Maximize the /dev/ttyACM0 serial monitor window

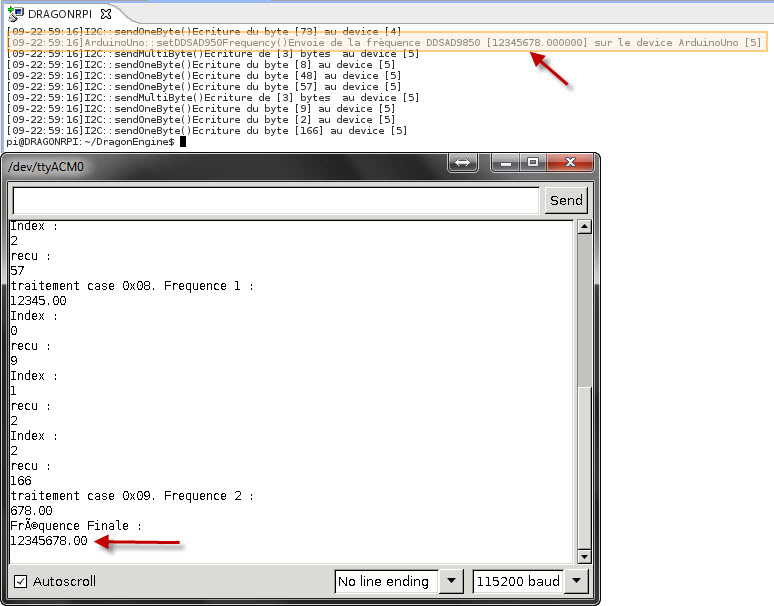533,162
